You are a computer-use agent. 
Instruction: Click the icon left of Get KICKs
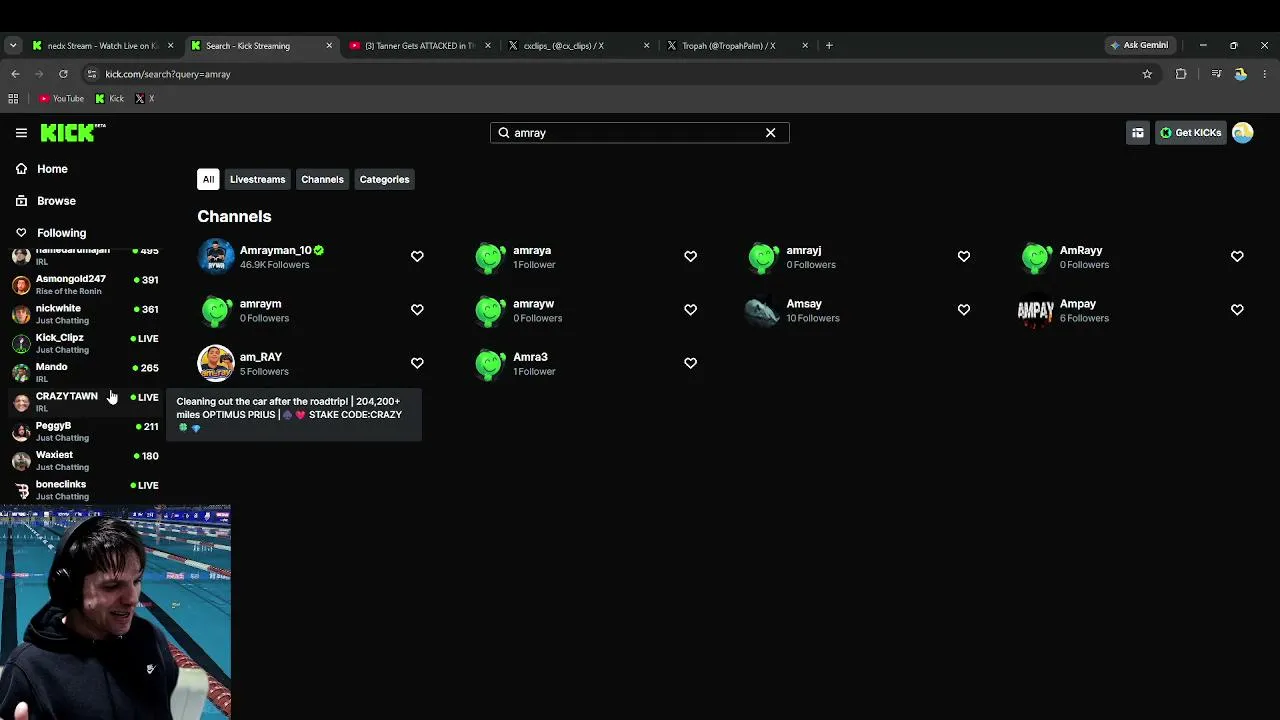1138,133
